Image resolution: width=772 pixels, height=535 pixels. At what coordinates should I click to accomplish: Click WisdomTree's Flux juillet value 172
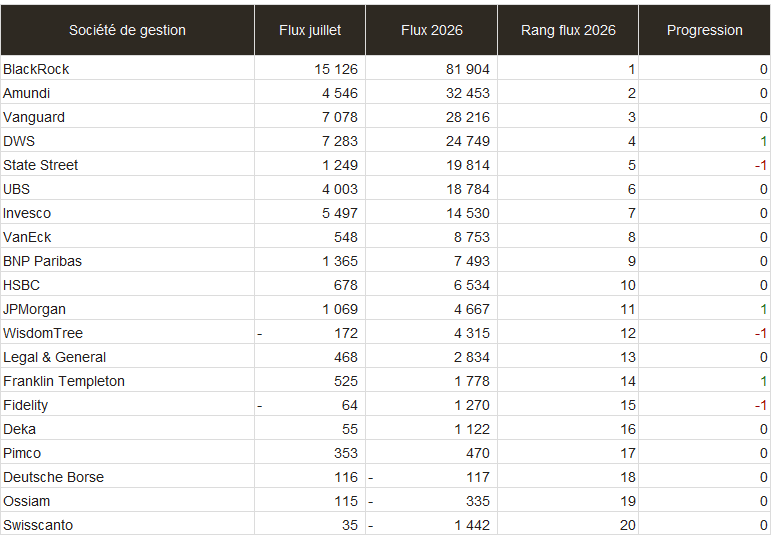point(346,333)
